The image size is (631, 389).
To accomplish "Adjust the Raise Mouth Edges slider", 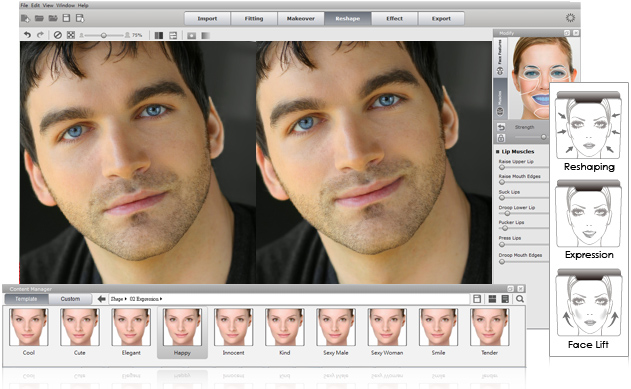I will click(502, 182).
